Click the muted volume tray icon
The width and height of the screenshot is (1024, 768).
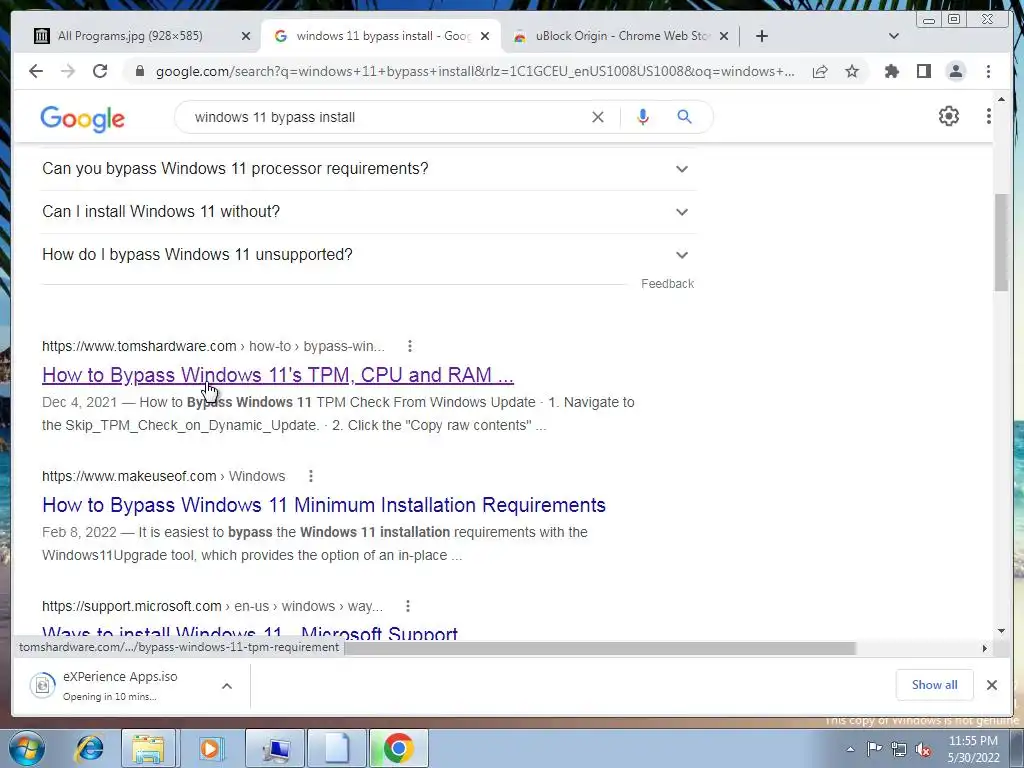pos(923,749)
